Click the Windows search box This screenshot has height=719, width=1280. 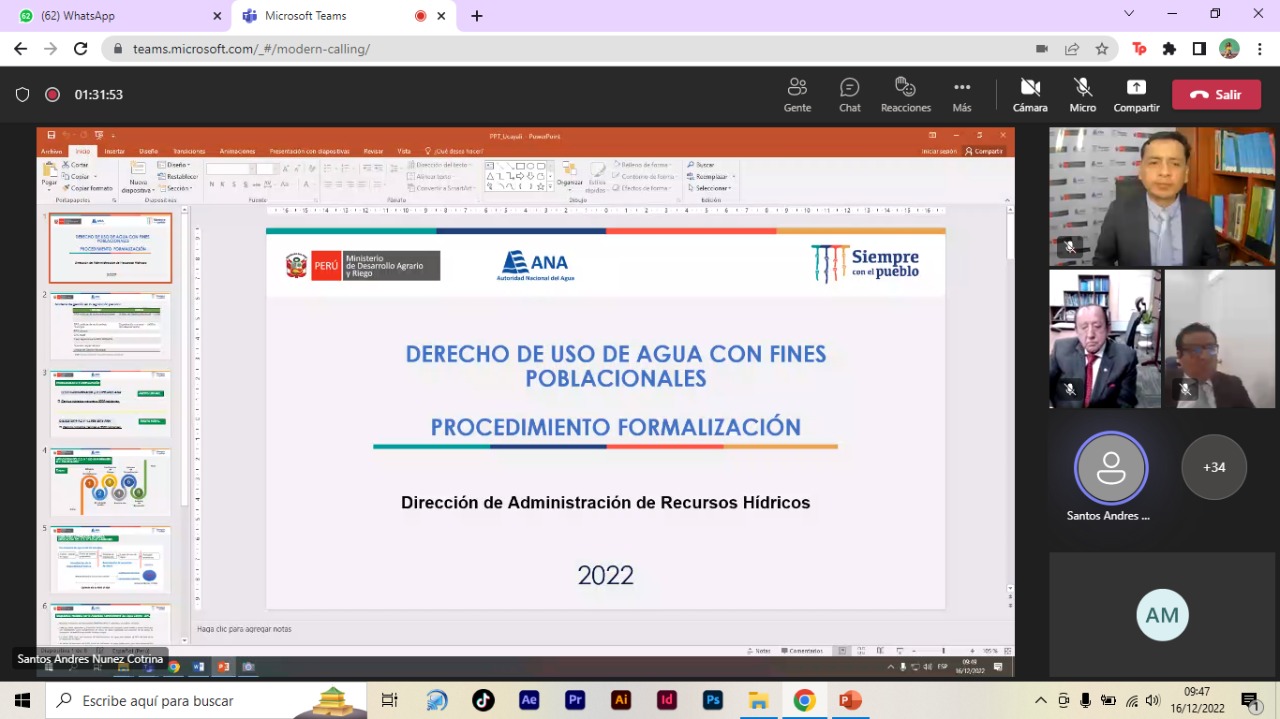pos(206,700)
